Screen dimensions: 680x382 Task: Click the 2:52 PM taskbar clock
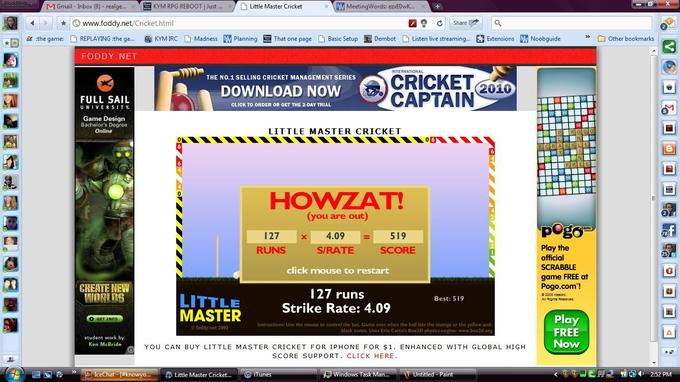pyautogui.click(x=661, y=374)
